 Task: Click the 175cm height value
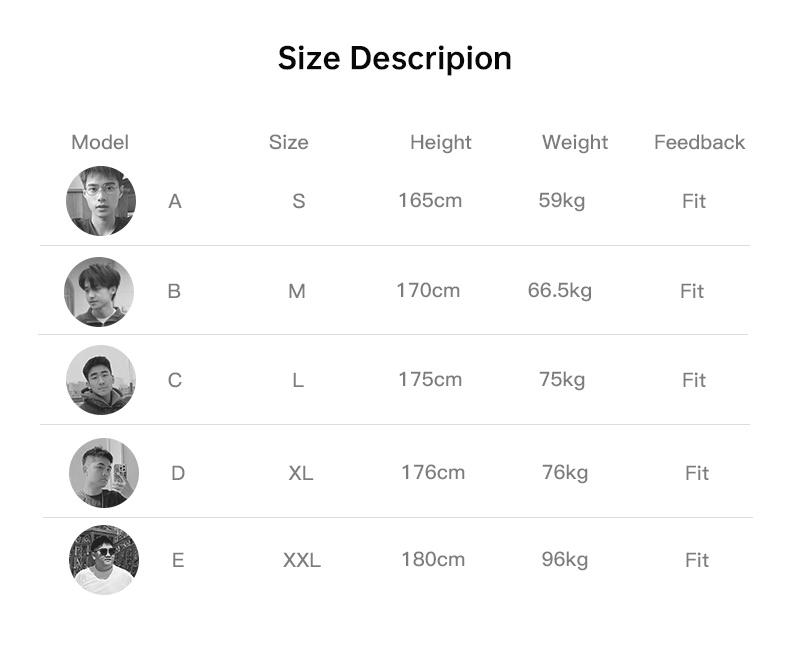click(430, 379)
